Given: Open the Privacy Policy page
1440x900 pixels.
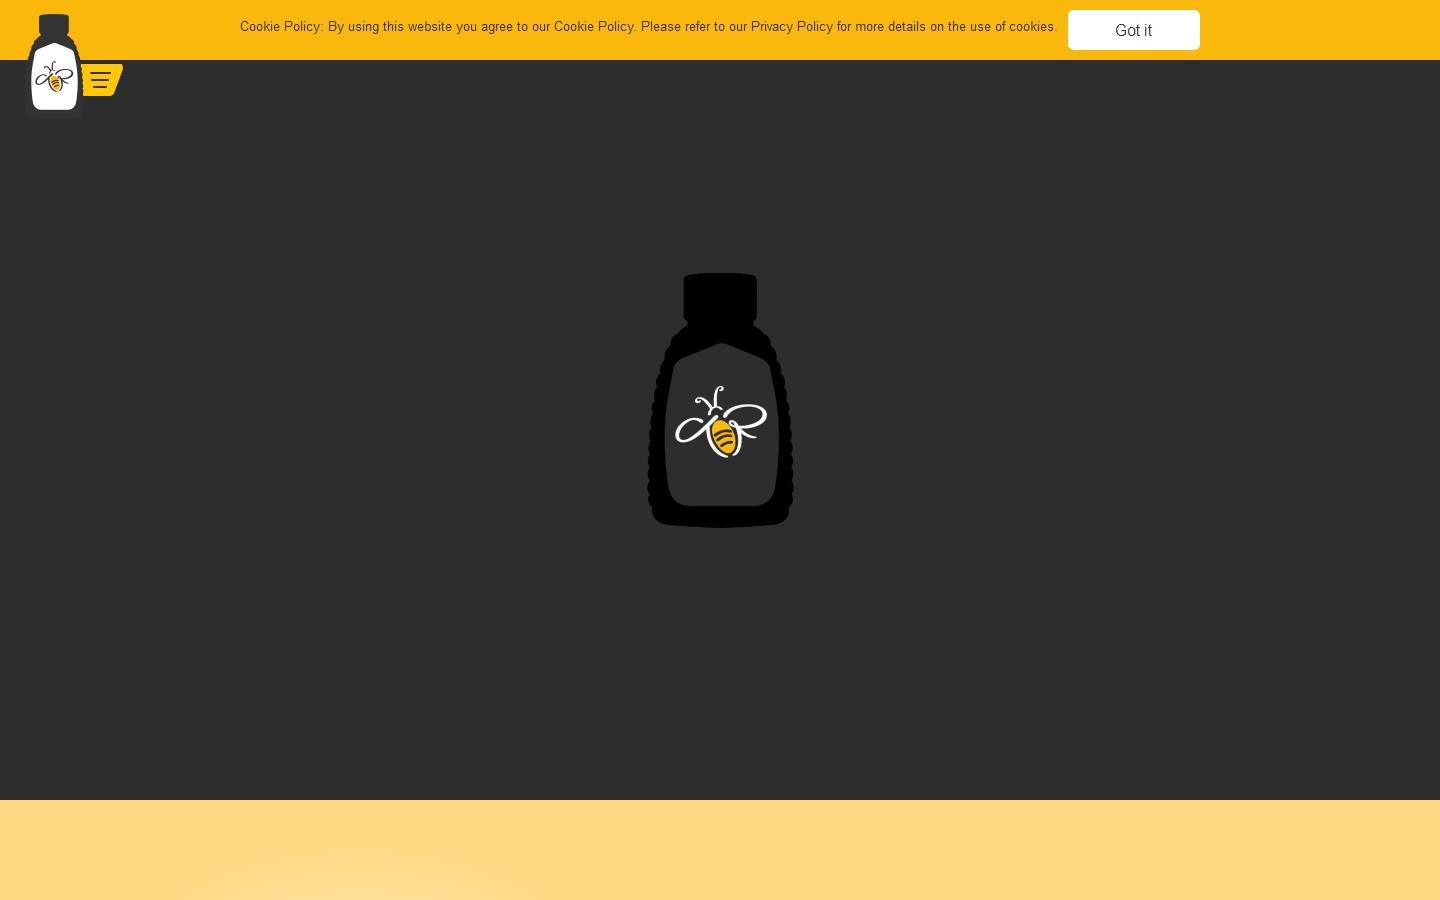Looking at the screenshot, I should click(792, 27).
